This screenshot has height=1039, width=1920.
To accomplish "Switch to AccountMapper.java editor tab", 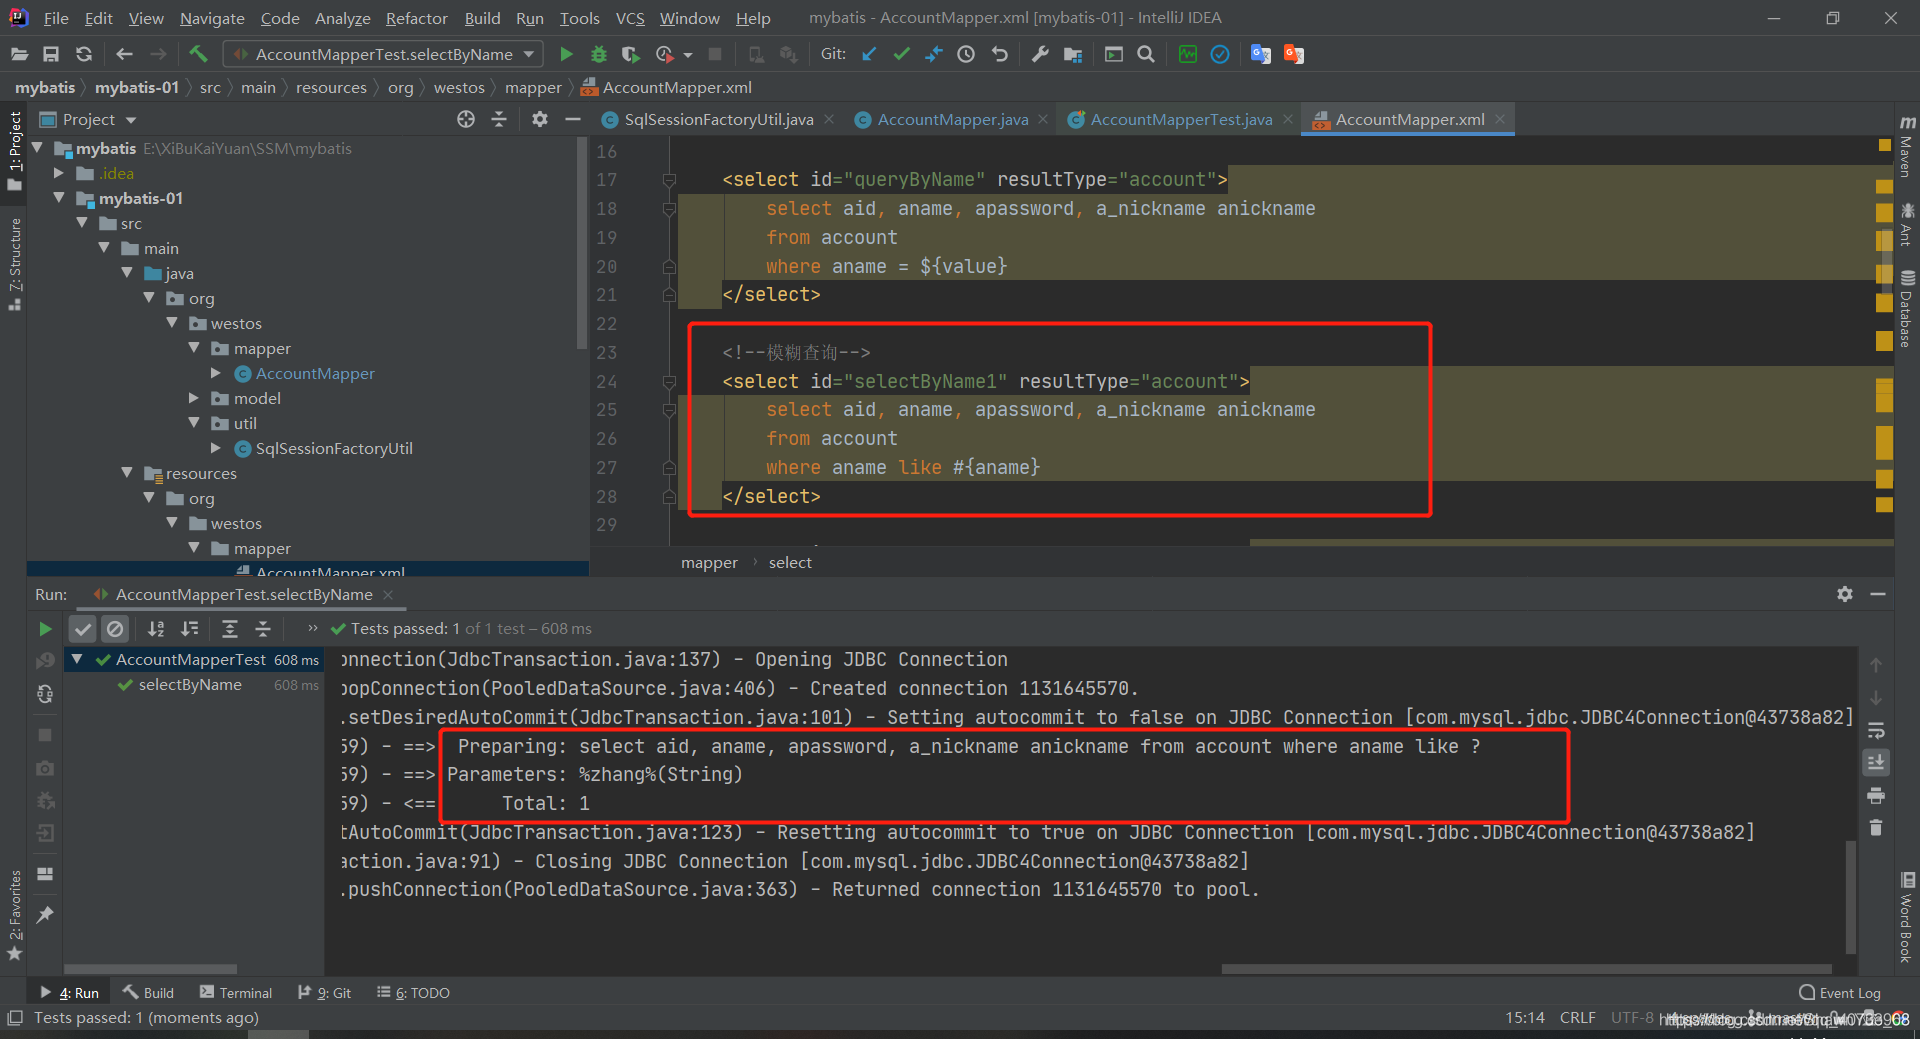I will pos(953,120).
